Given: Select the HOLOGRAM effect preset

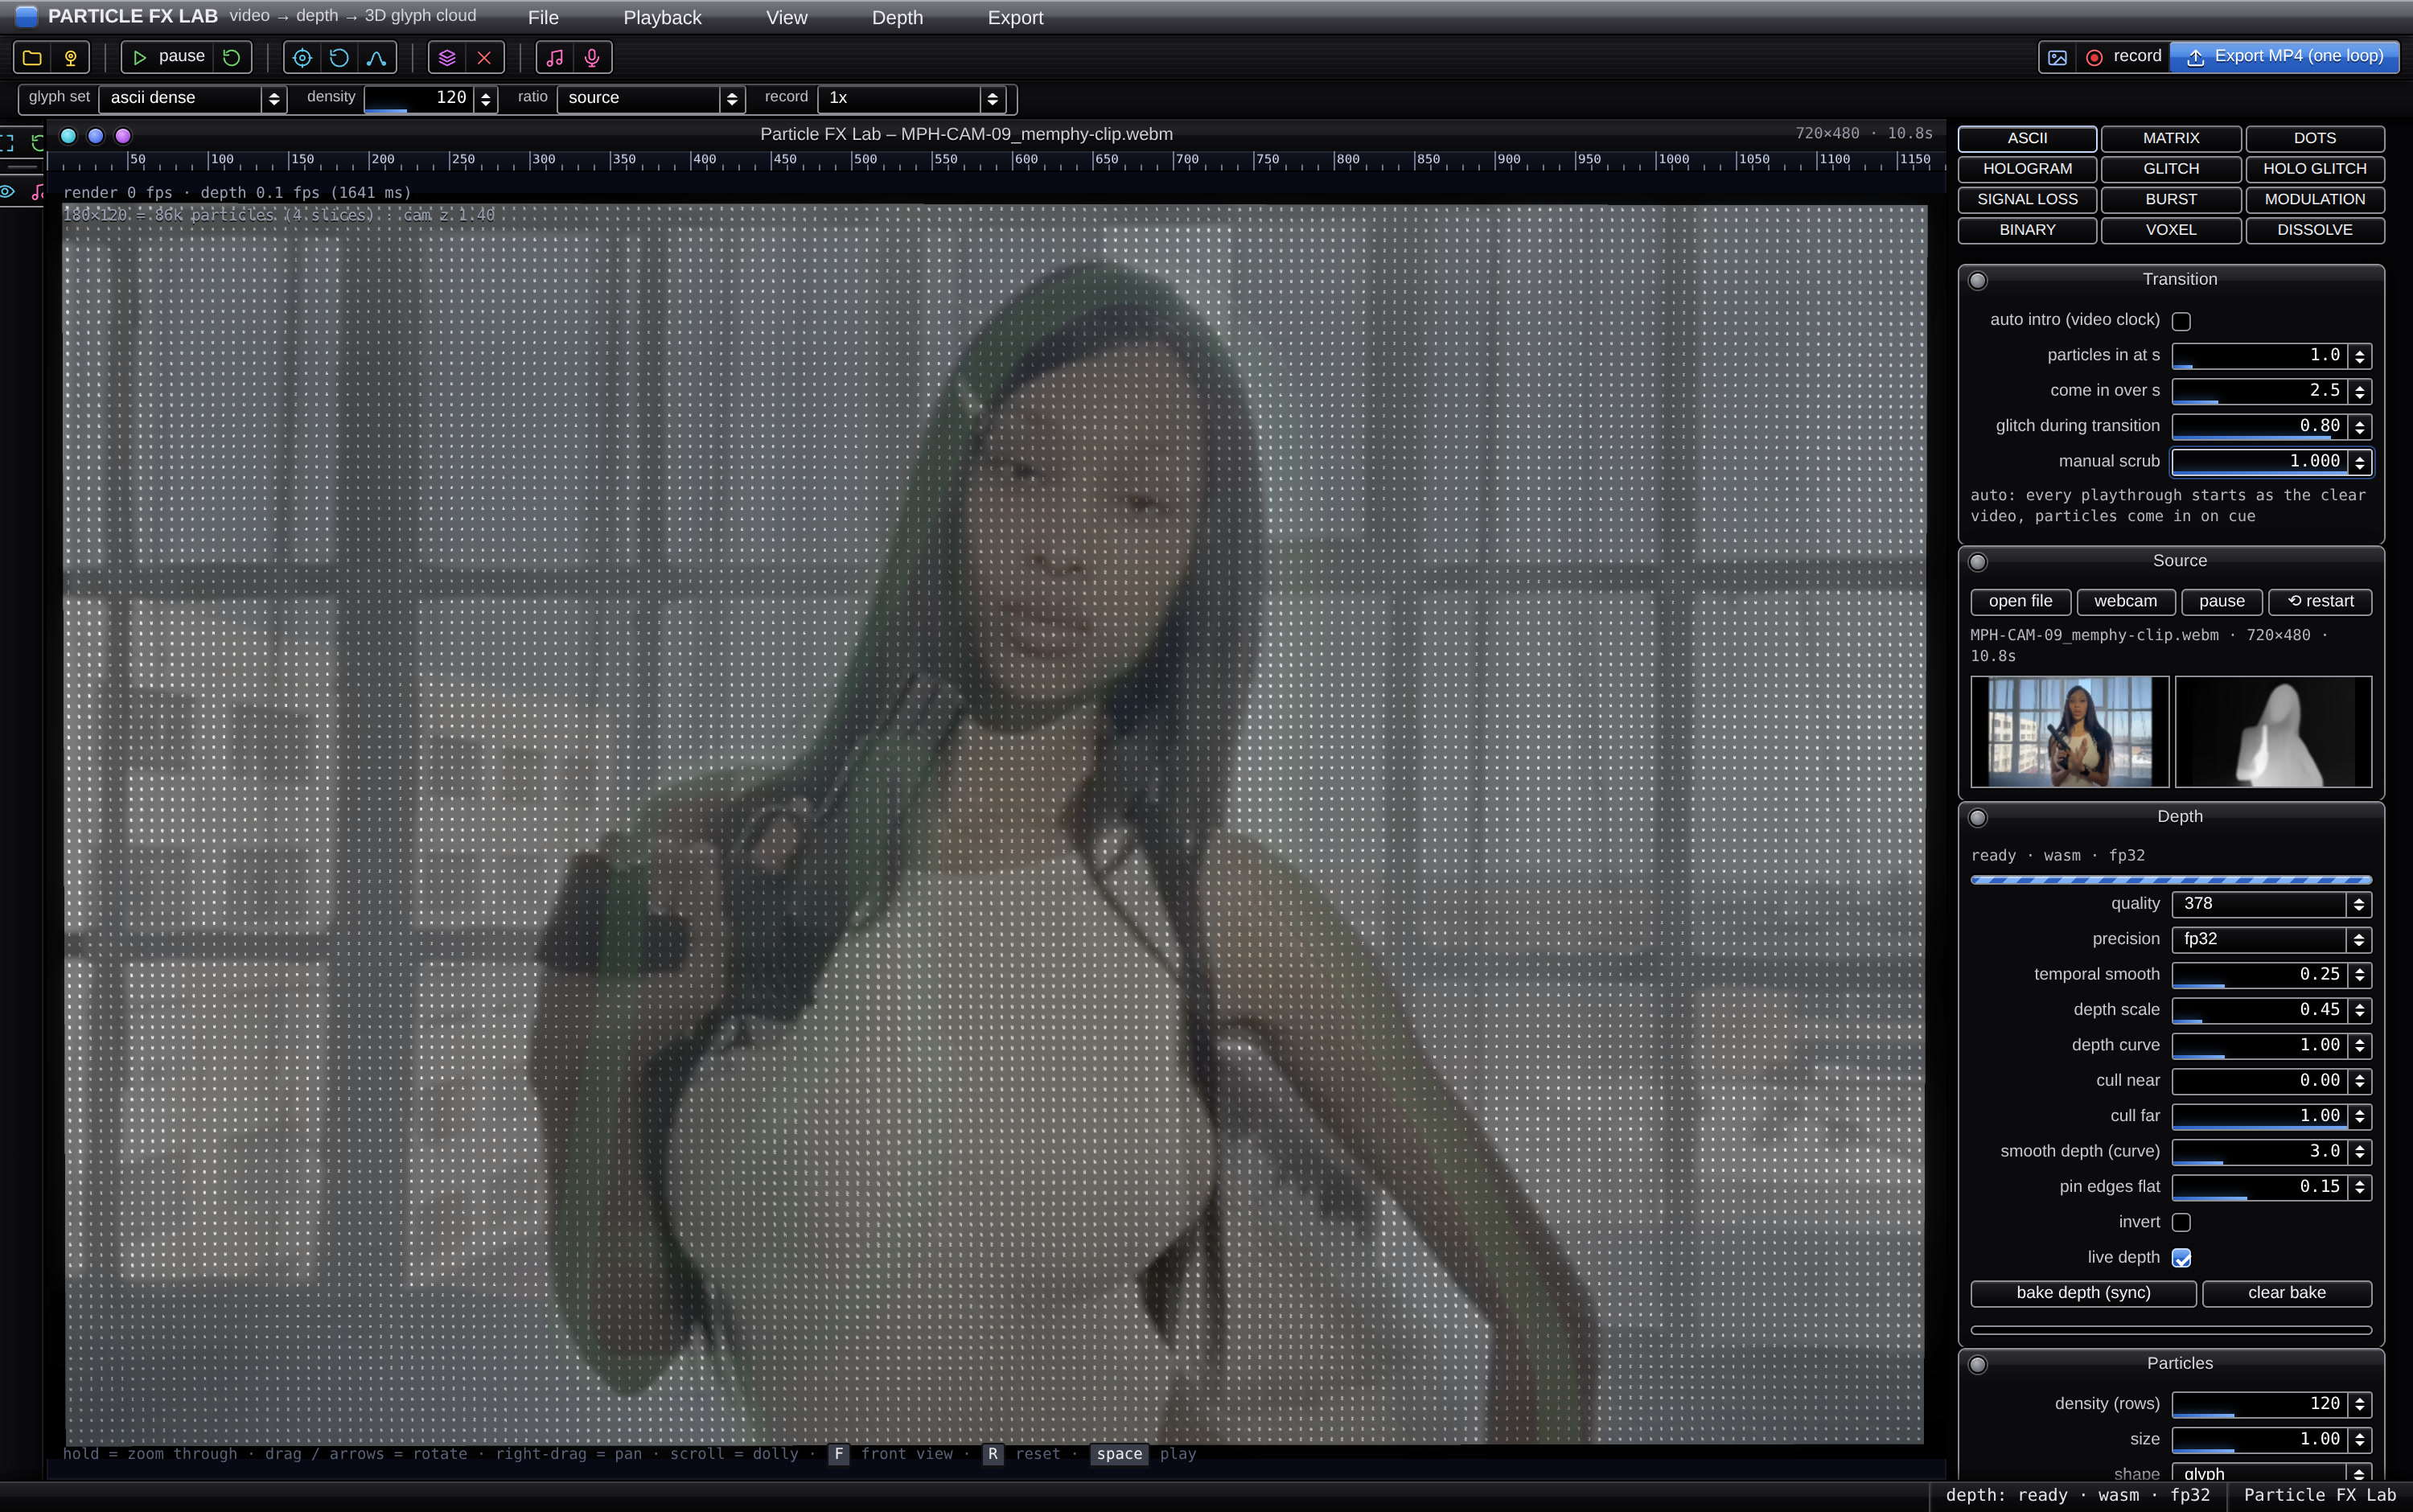Looking at the screenshot, I should (2027, 169).
